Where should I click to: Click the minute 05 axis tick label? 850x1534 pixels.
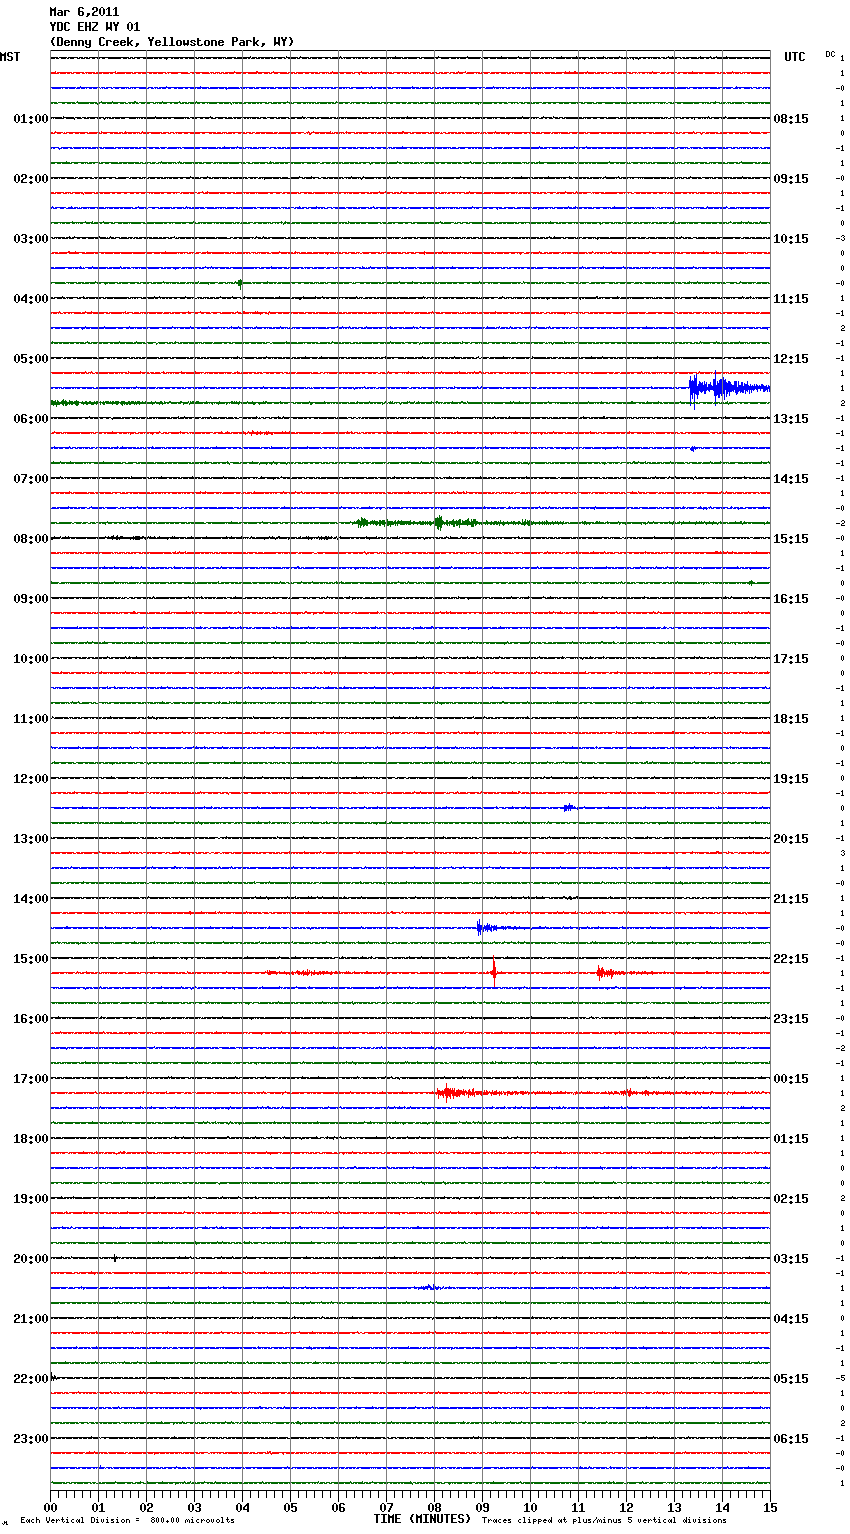click(x=290, y=1507)
